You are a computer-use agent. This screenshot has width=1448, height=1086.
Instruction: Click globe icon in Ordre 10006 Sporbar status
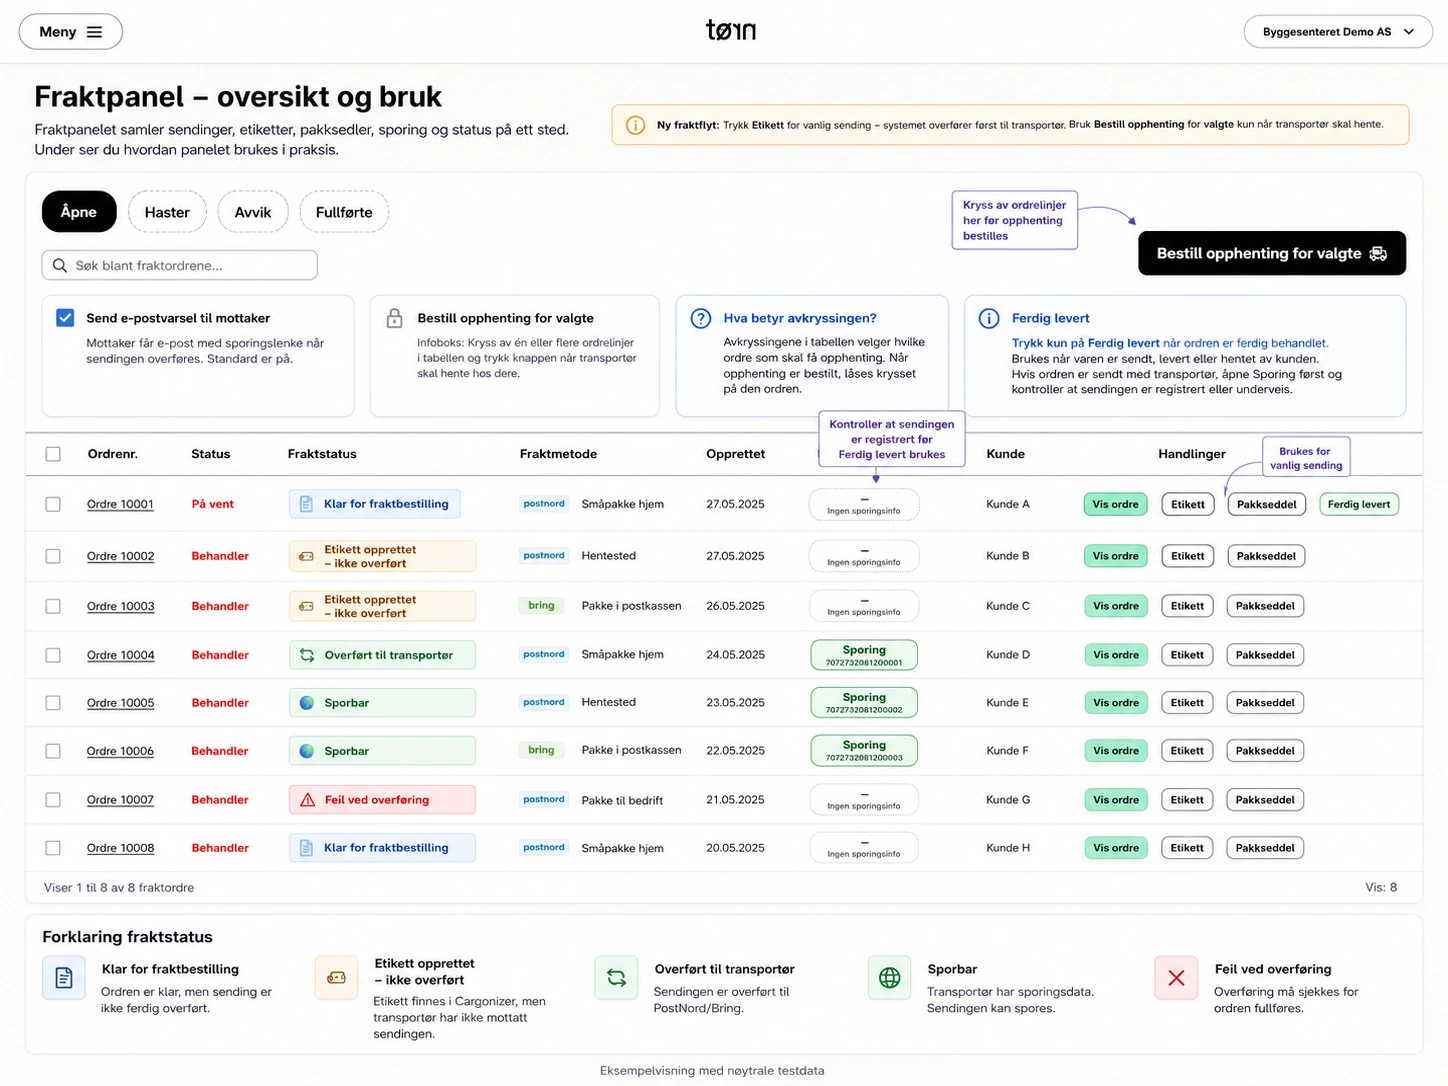307,751
